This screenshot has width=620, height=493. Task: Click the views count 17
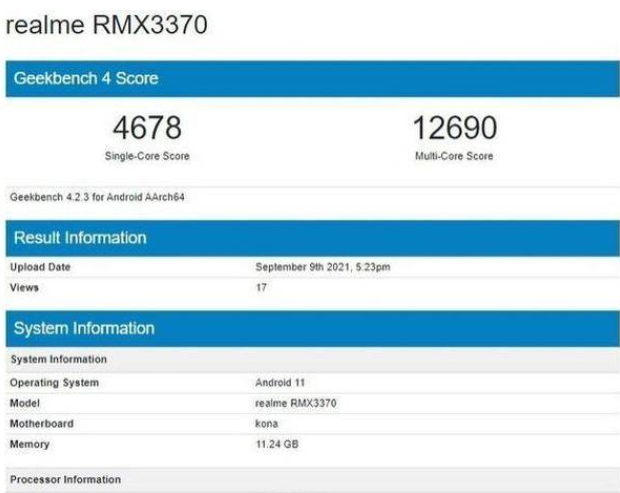coord(261,287)
